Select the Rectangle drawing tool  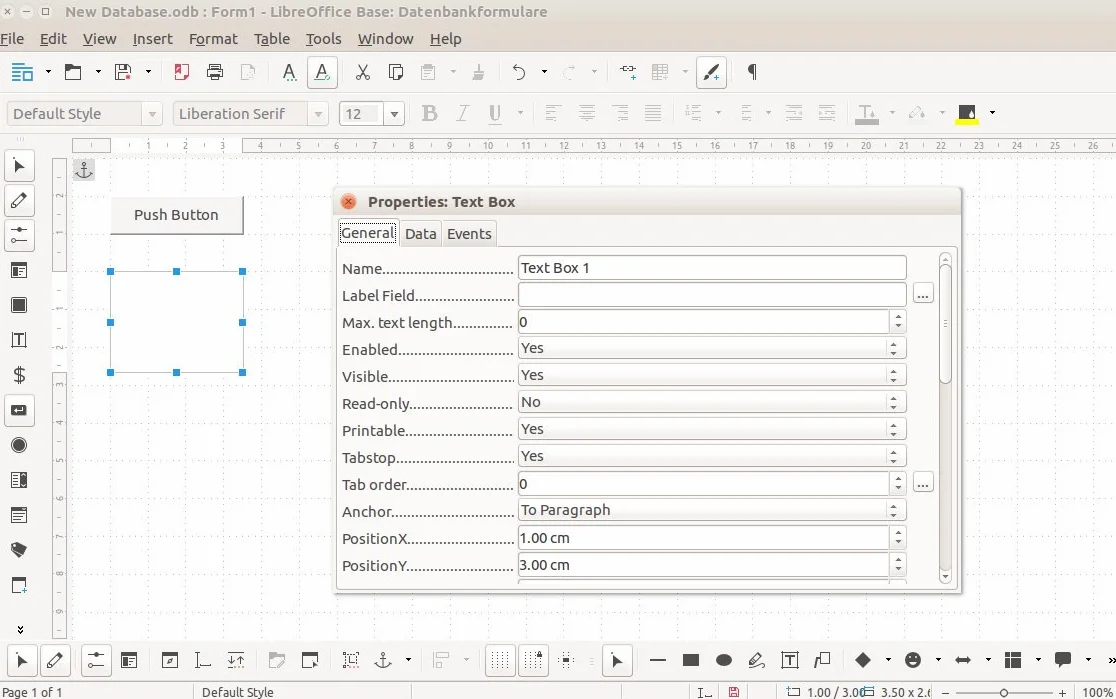coord(690,661)
